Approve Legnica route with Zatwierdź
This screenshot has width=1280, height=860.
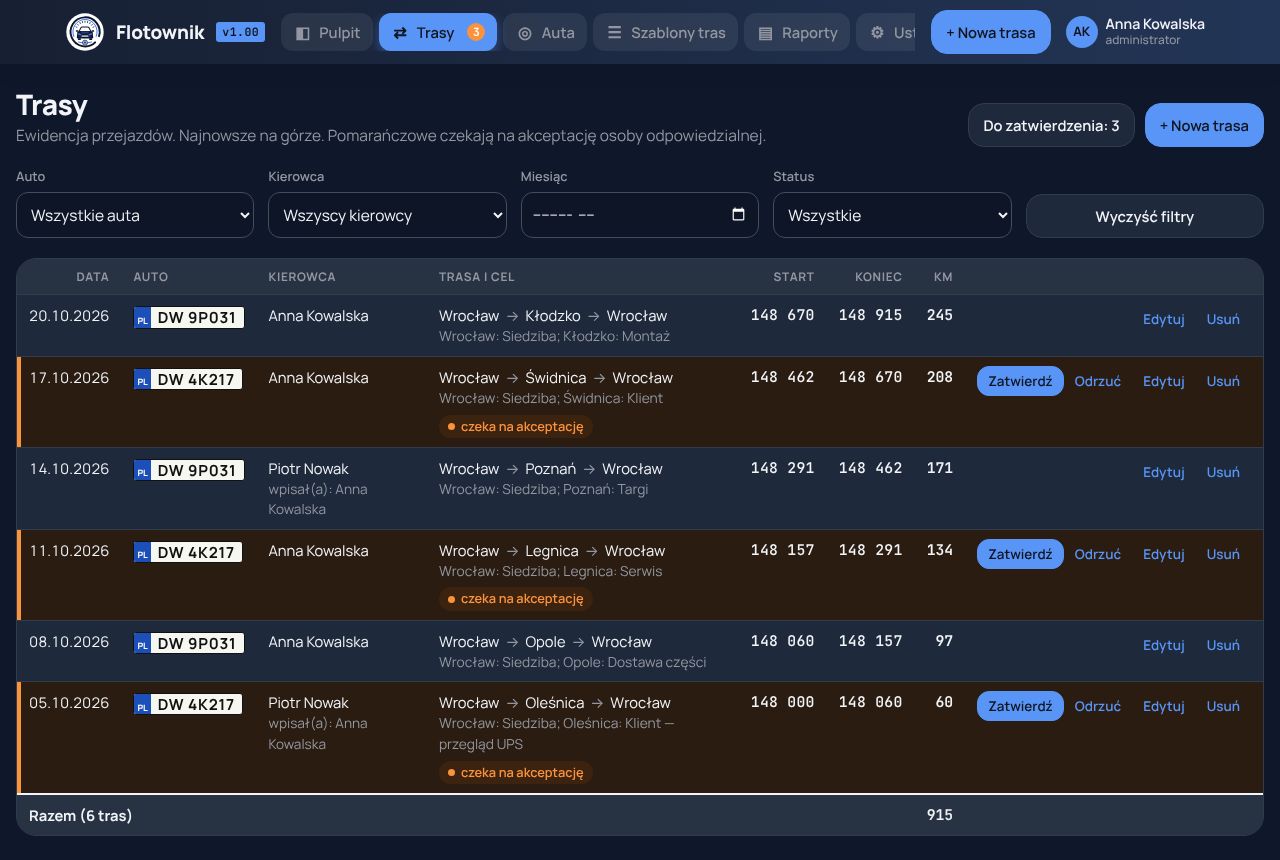pyautogui.click(x=1020, y=554)
